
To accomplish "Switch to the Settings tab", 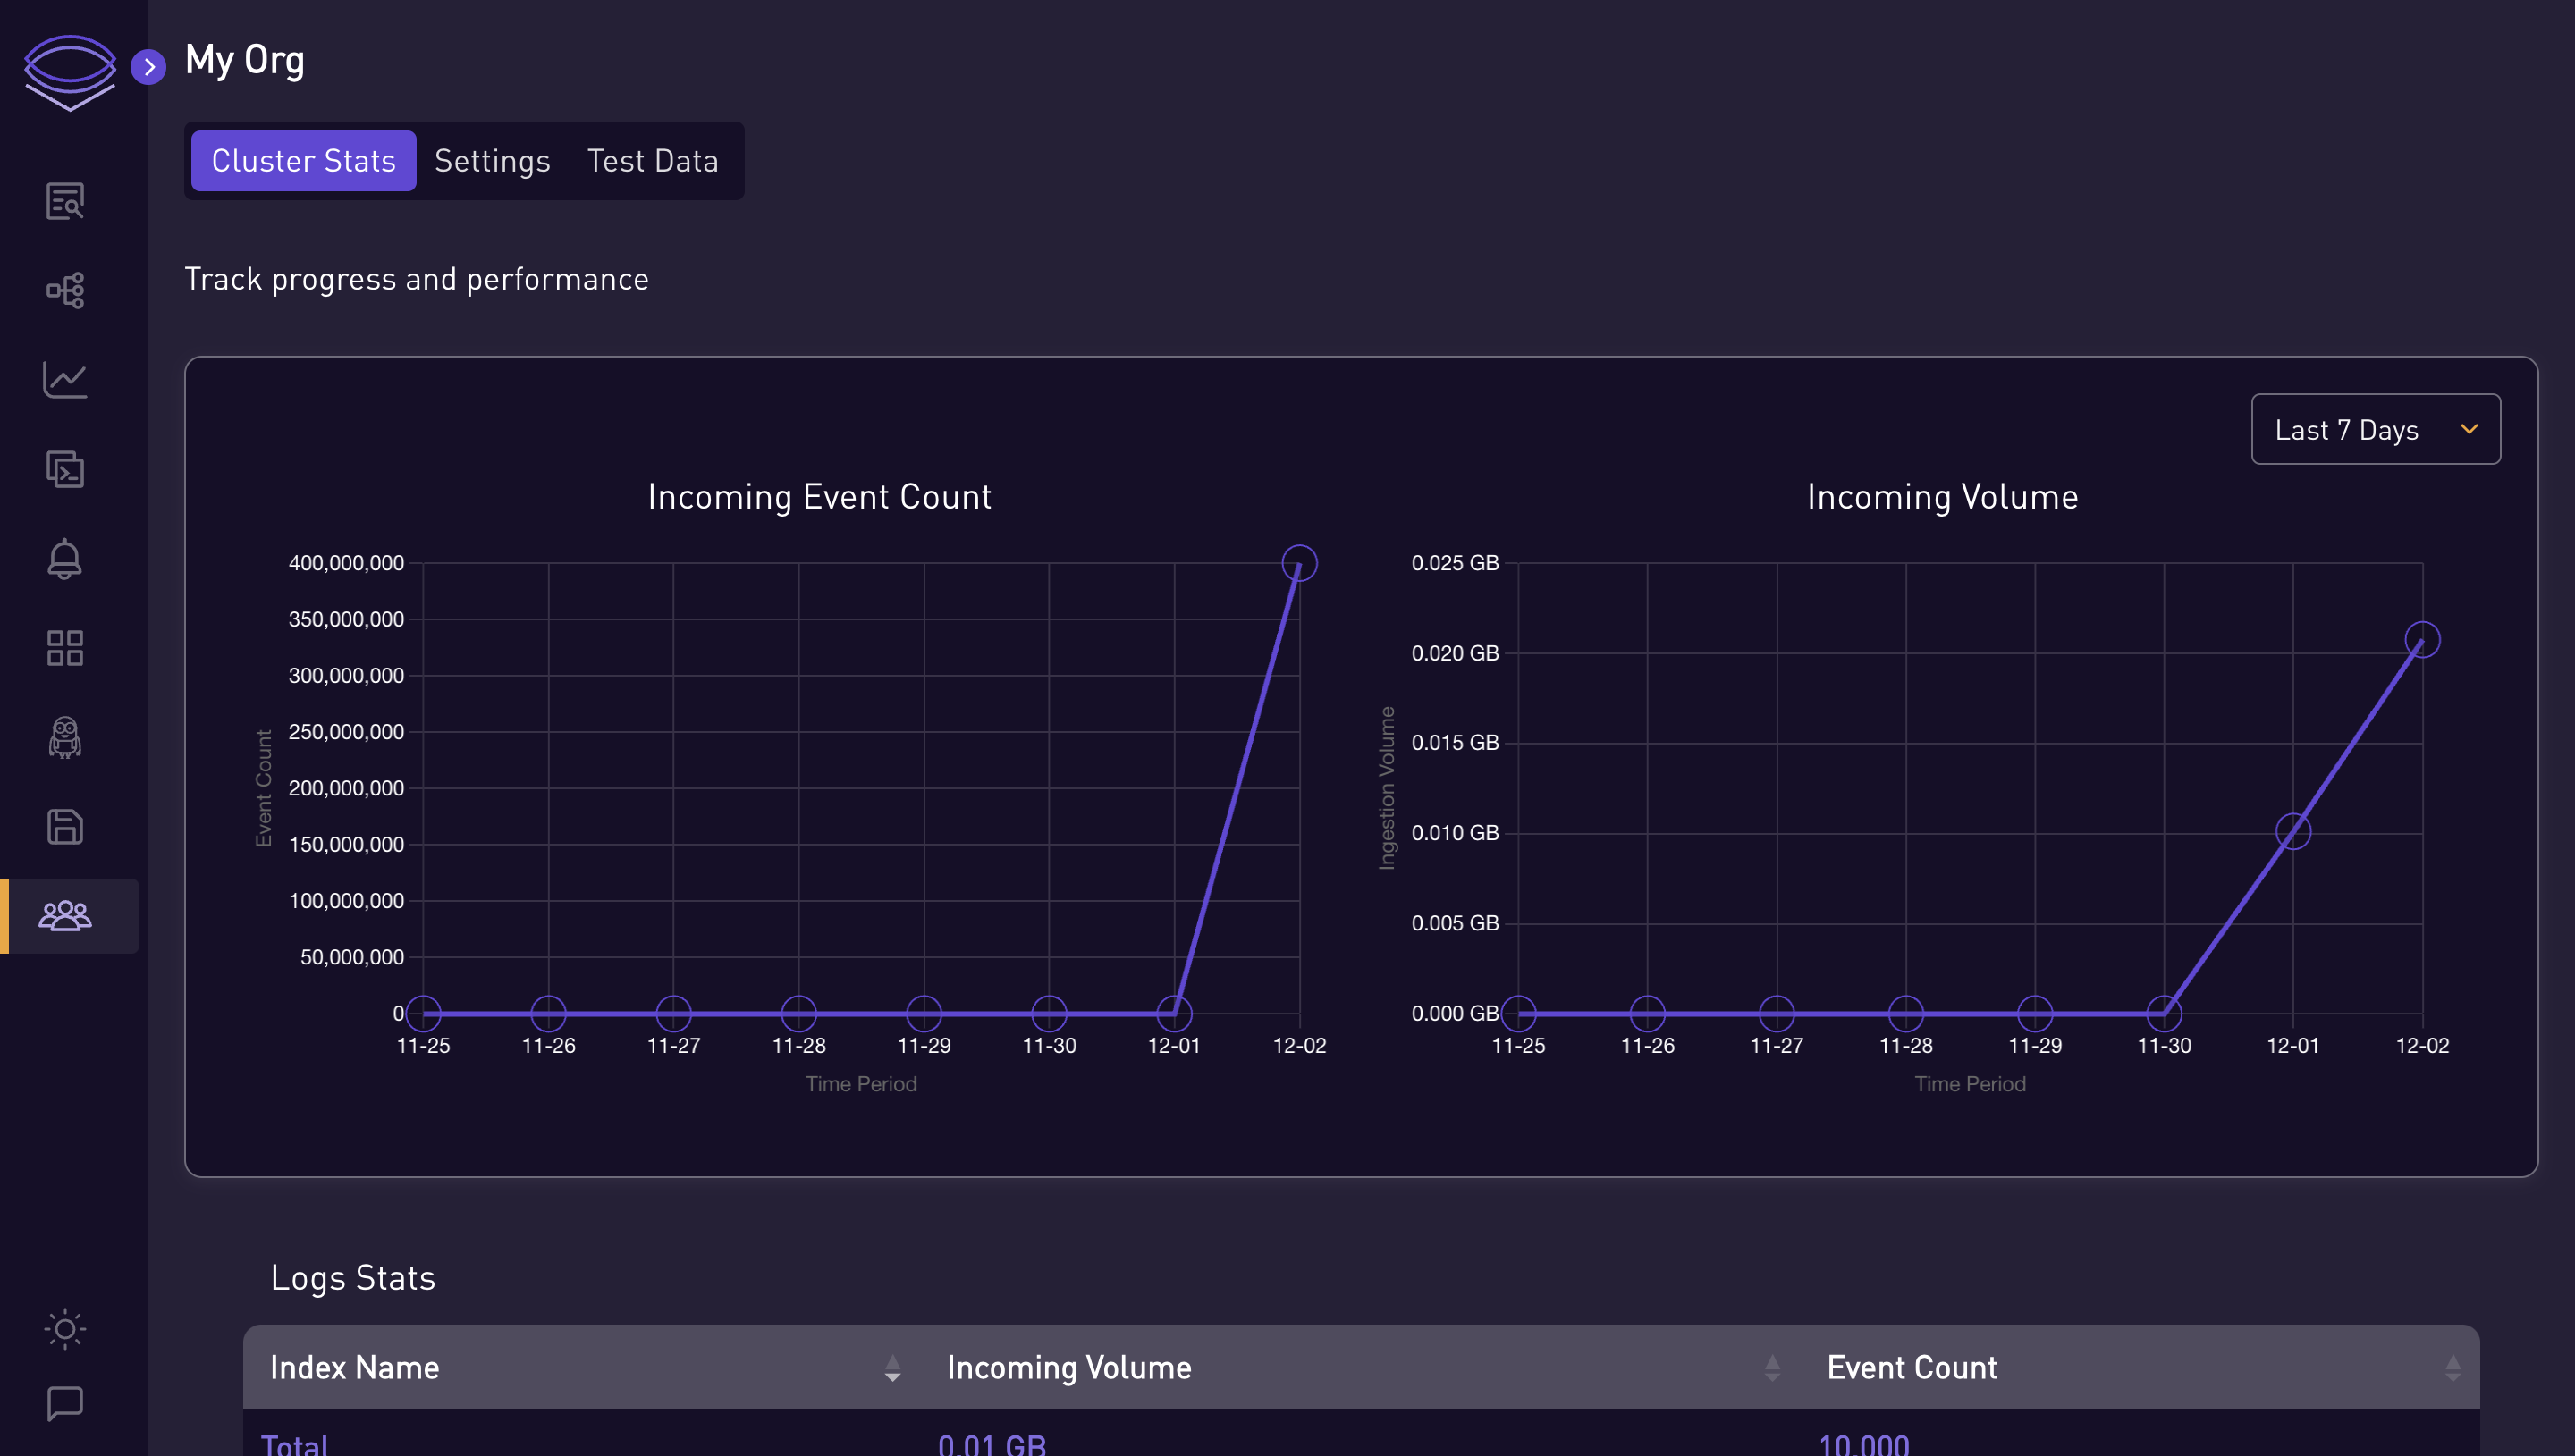I will (x=492, y=161).
